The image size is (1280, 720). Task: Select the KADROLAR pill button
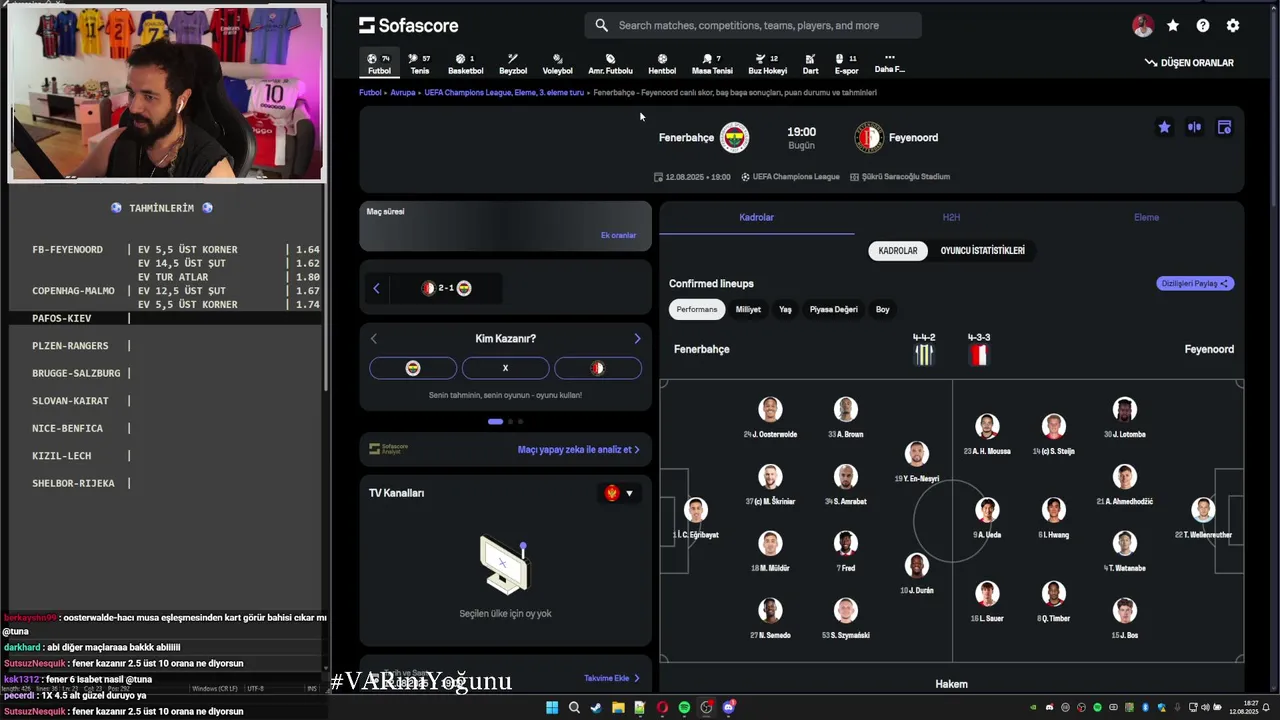898,251
